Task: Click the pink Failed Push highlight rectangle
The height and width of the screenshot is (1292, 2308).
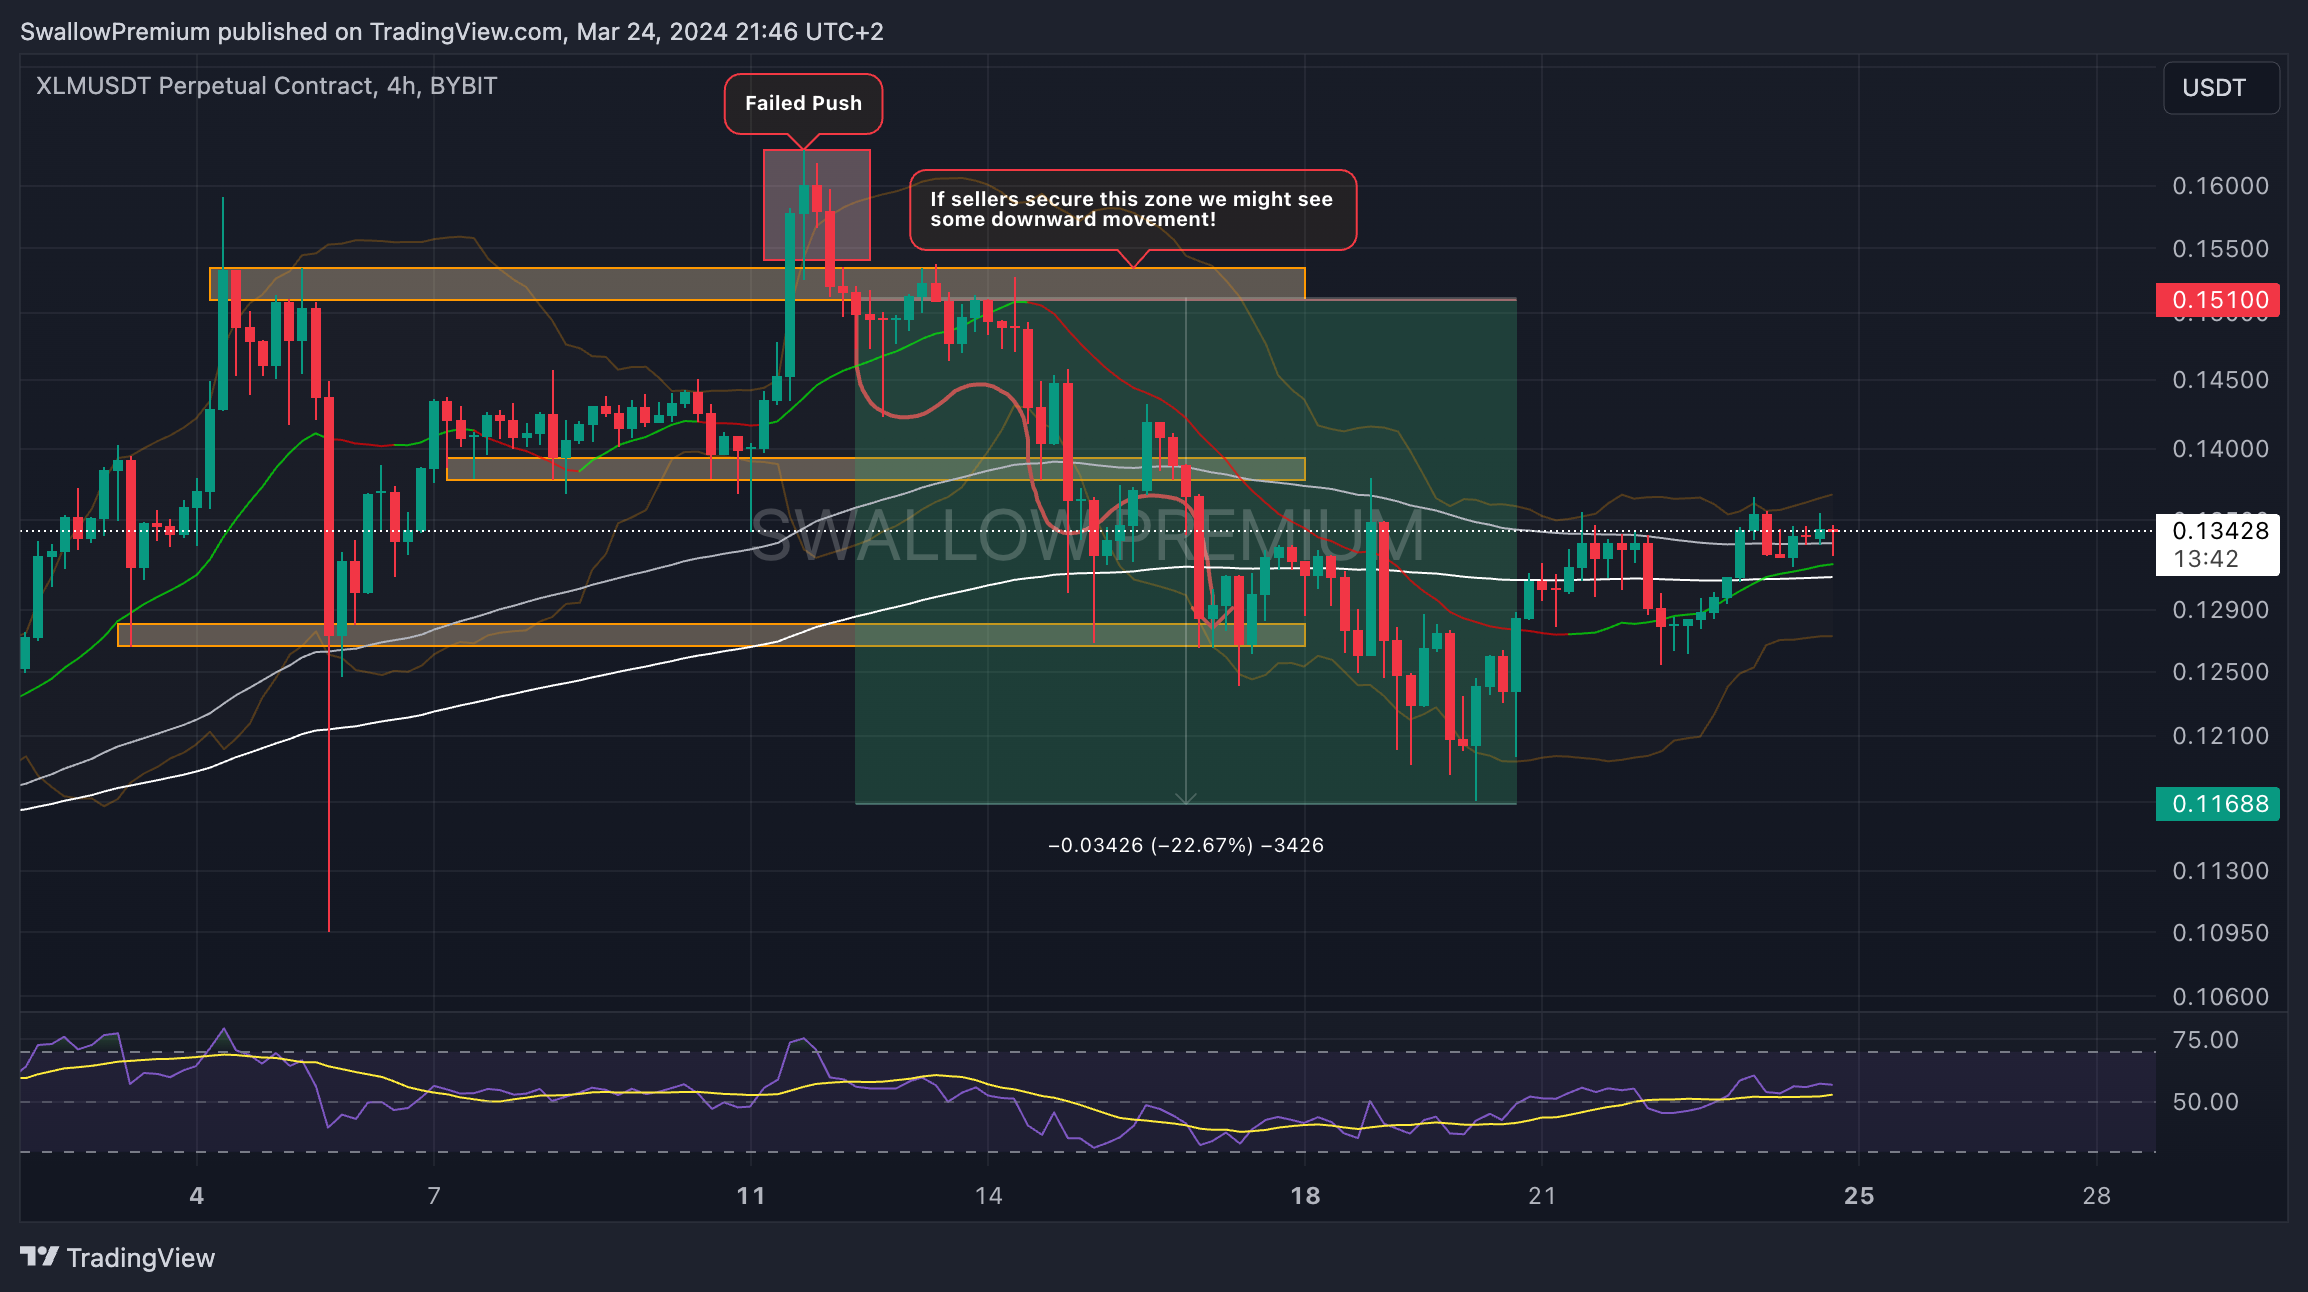Action: point(817,205)
